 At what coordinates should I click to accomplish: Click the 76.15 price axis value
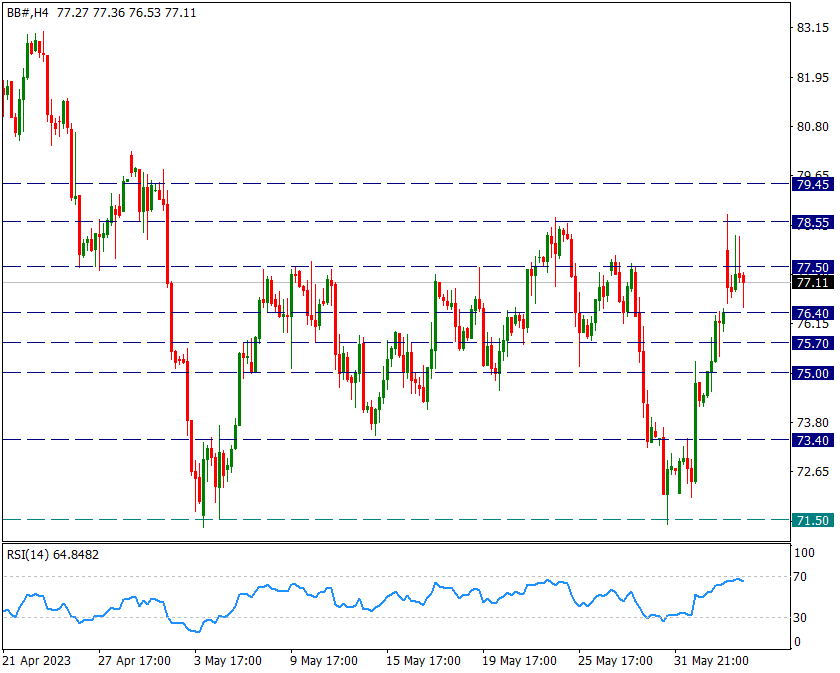coord(813,325)
